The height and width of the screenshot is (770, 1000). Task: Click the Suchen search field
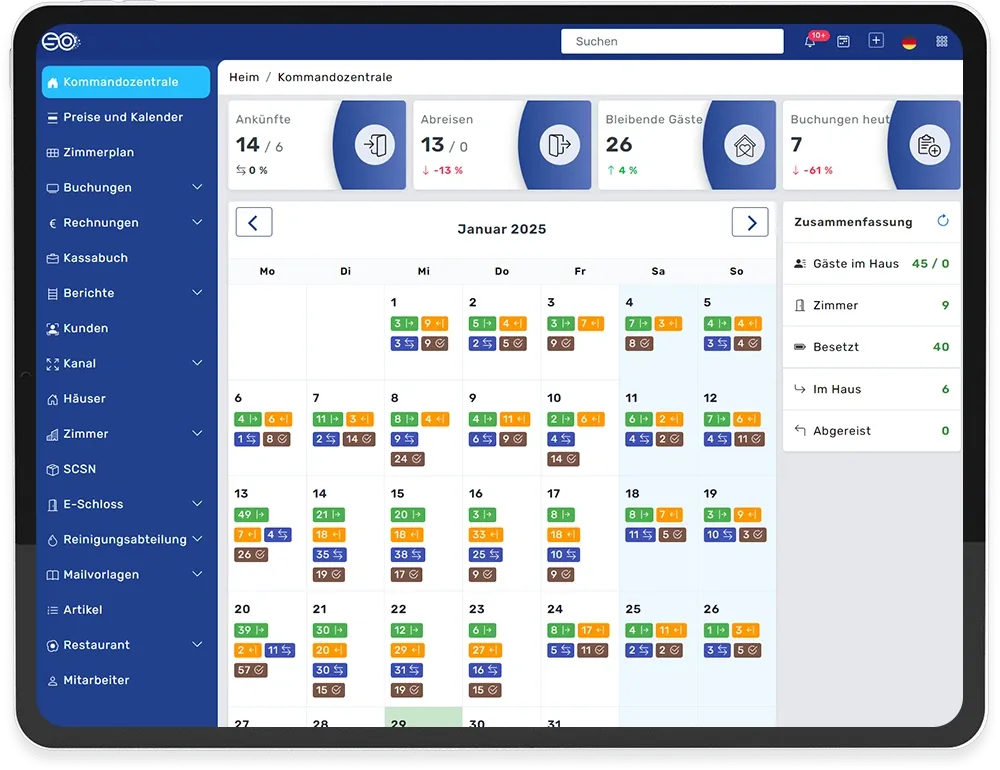(672, 41)
